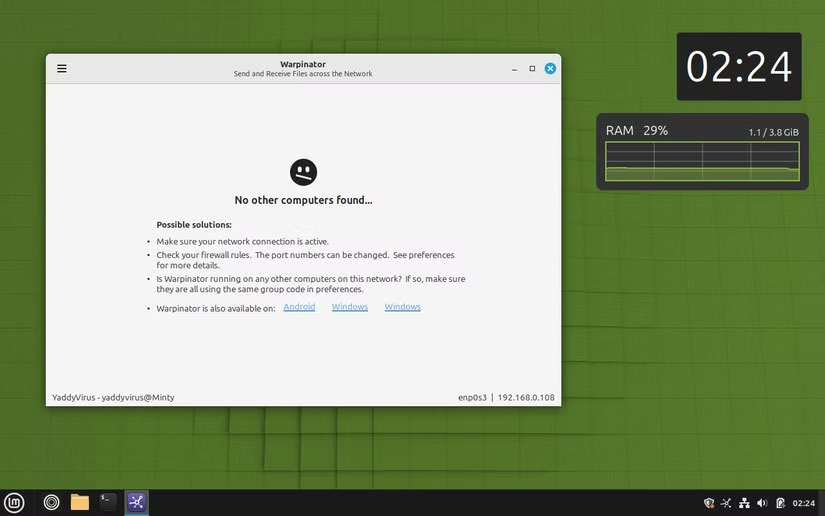Click the Windows link next to Android
Image resolution: width=825 pixels, height=516 pixels.
pyautogui.click(x=350, y=307)
